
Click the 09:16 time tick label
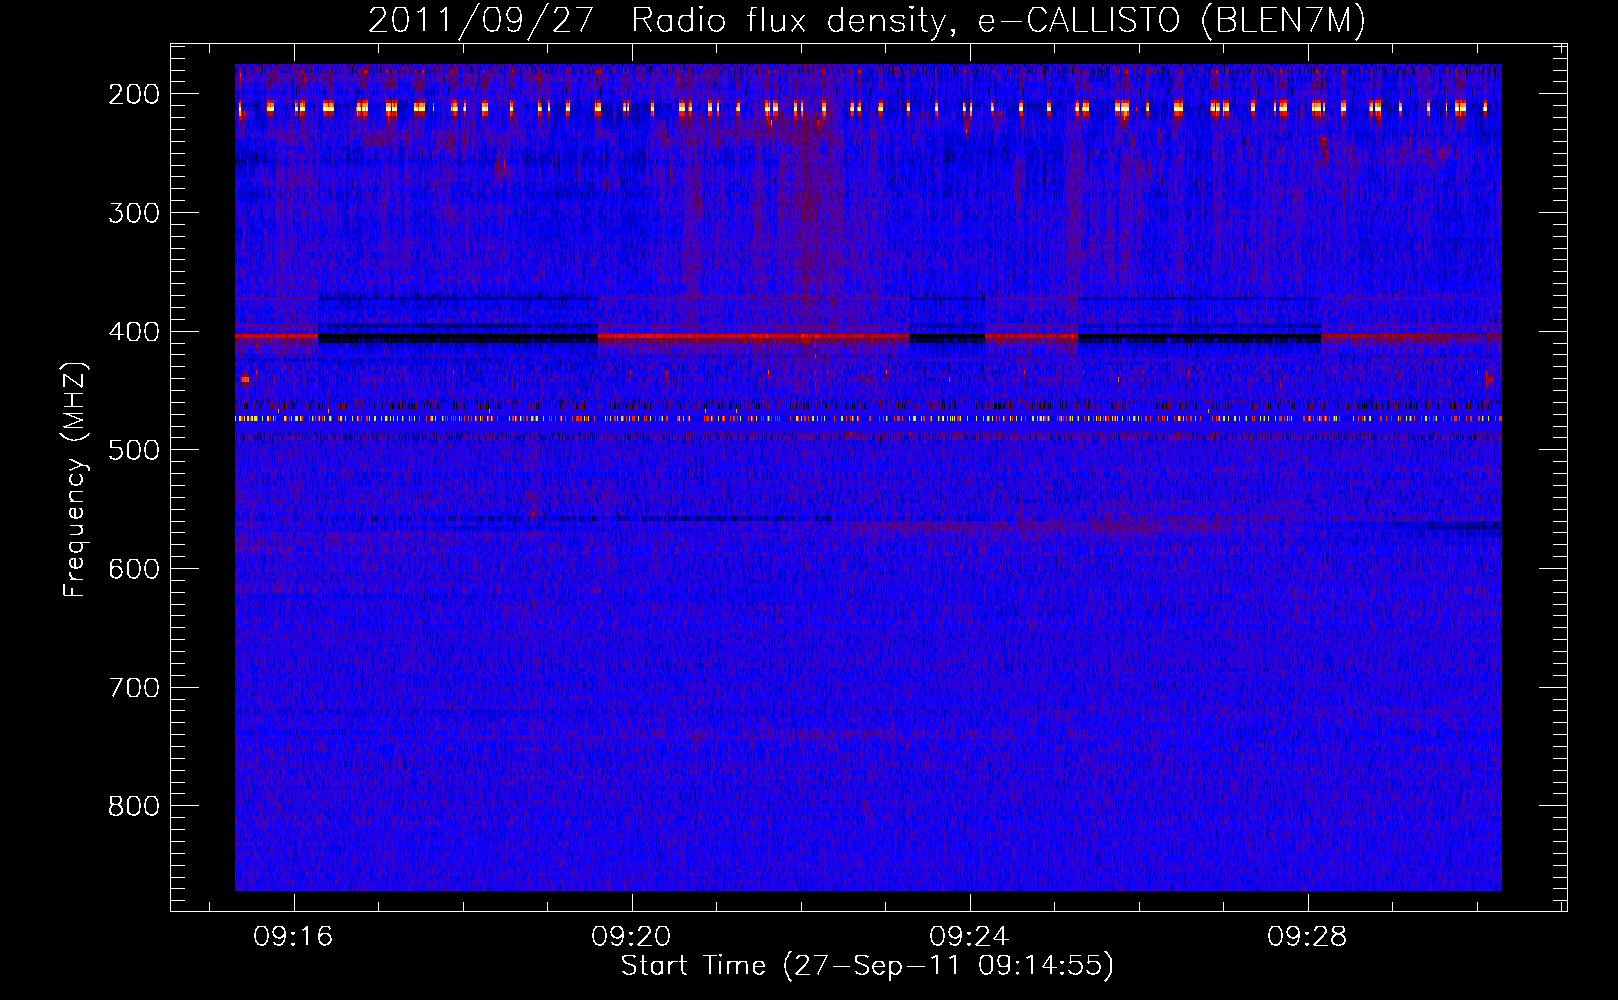(293, 937)
